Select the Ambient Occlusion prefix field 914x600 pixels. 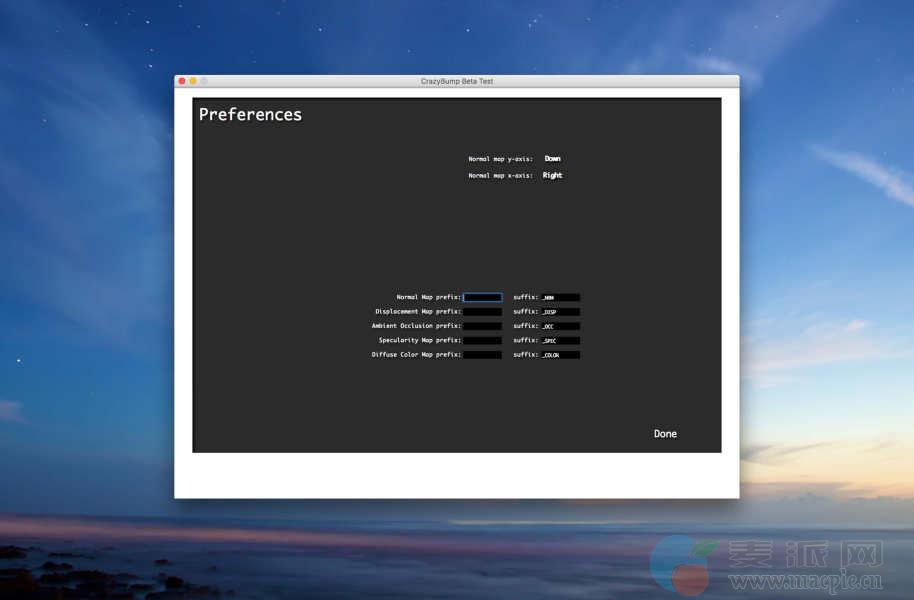coord(482,326)
